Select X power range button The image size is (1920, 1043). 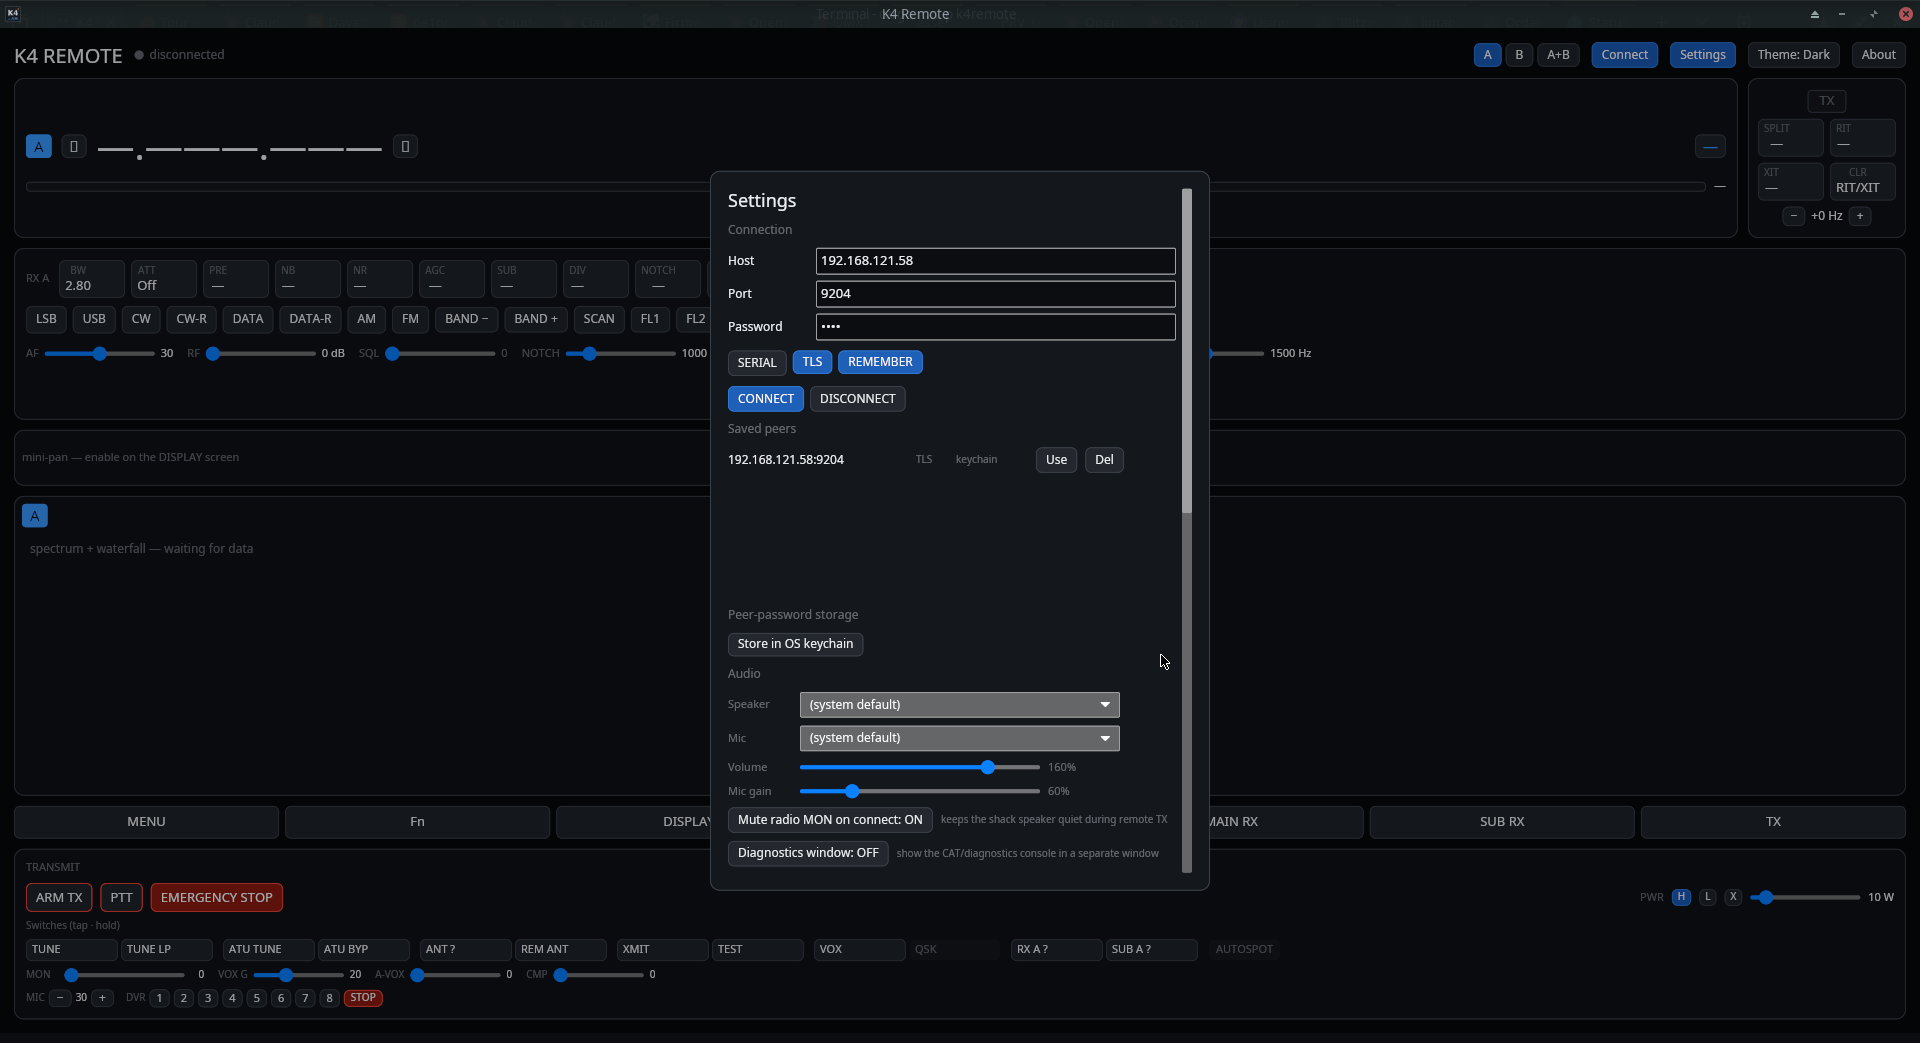click(x=1733, y=897)
